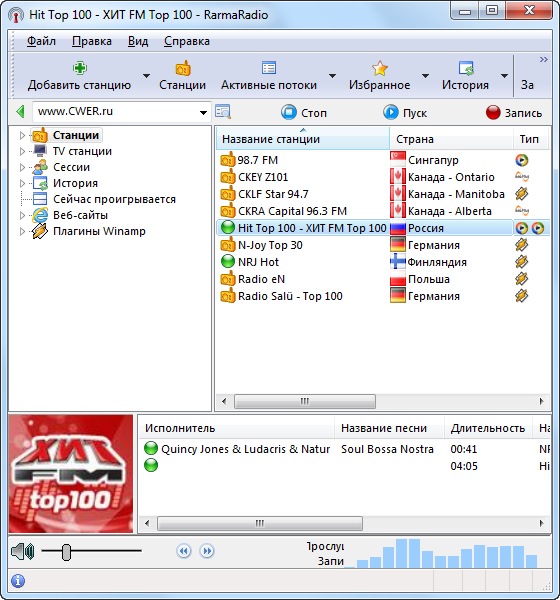Expand the Станции tree node
Viewport: 560px width, 600px height.
click(x=22, y=135)
